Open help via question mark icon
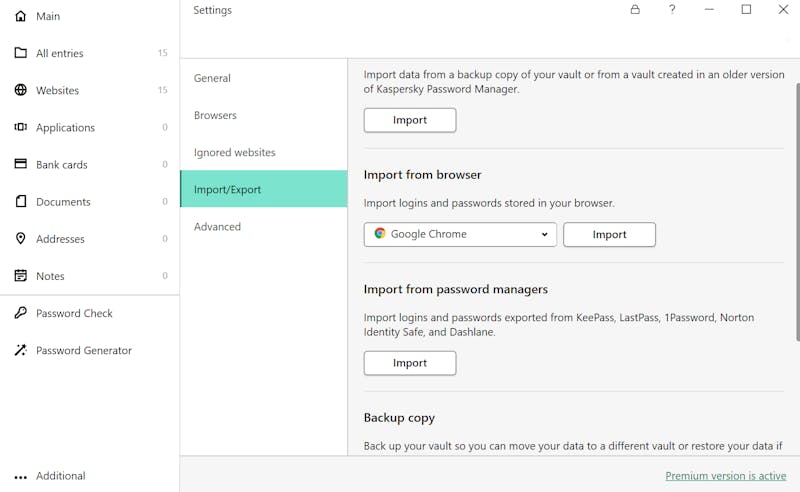 (672, 10)
